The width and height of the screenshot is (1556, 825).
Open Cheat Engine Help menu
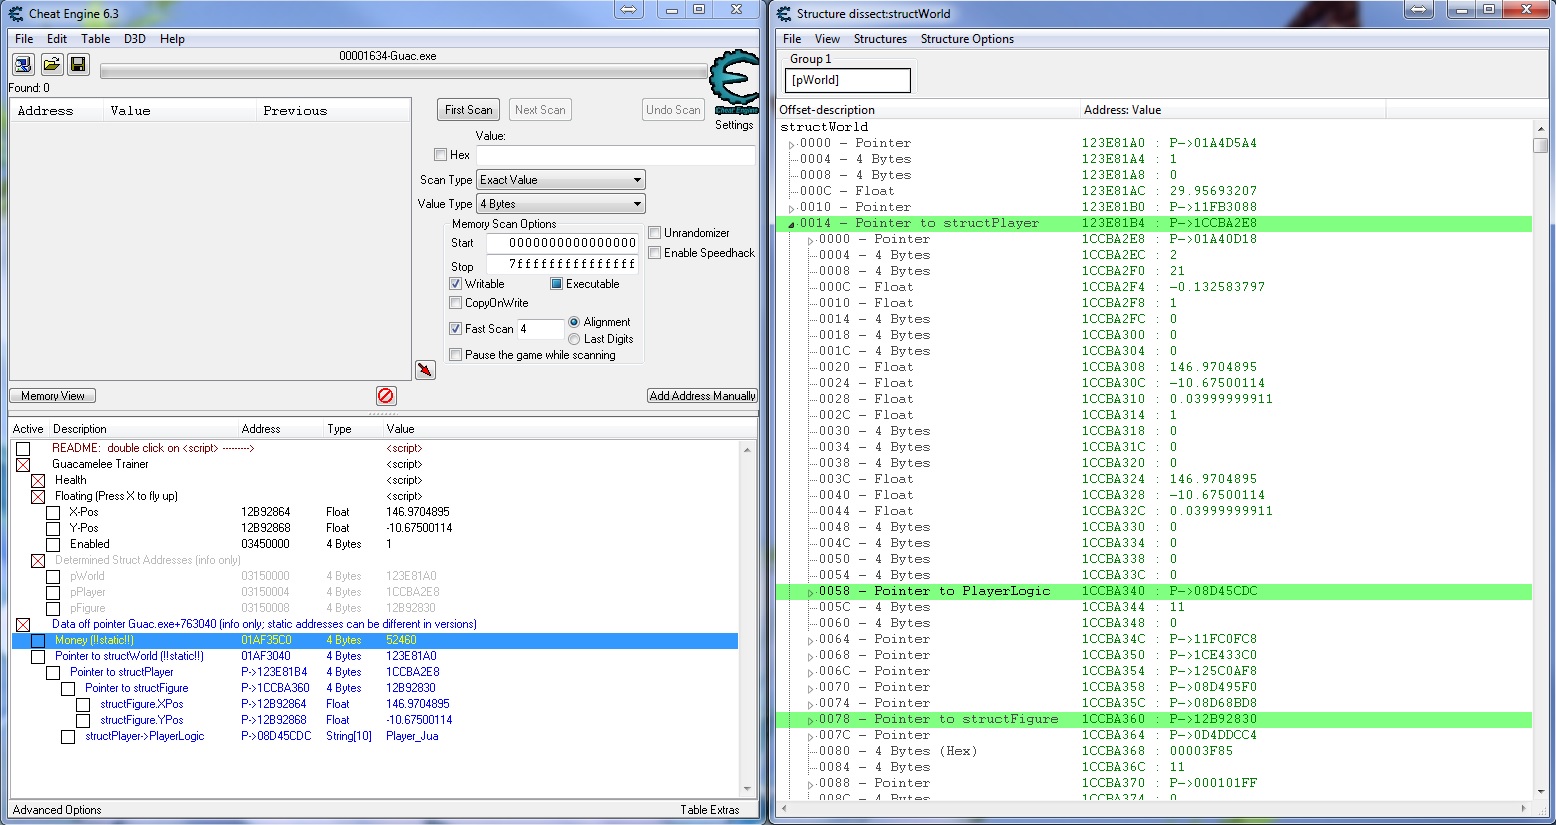(172, 39)
